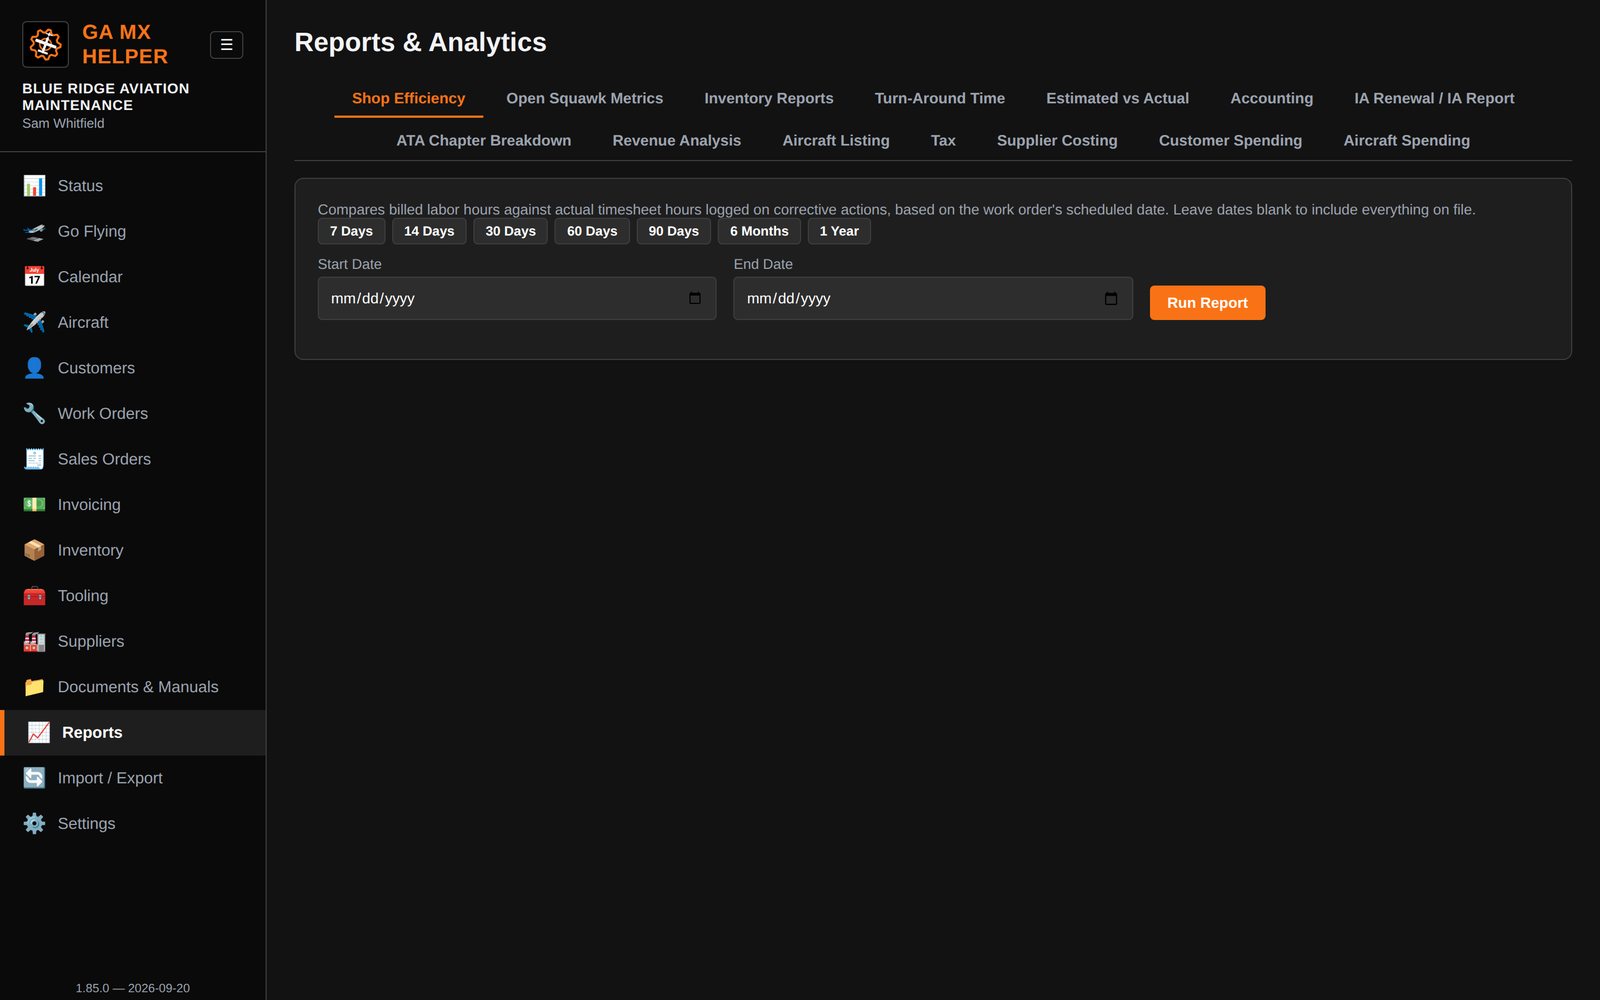The height and width of the screenshot is (1000, 1600).
Task: Focus the End Date input field
Action: click(x=933, y=298)
